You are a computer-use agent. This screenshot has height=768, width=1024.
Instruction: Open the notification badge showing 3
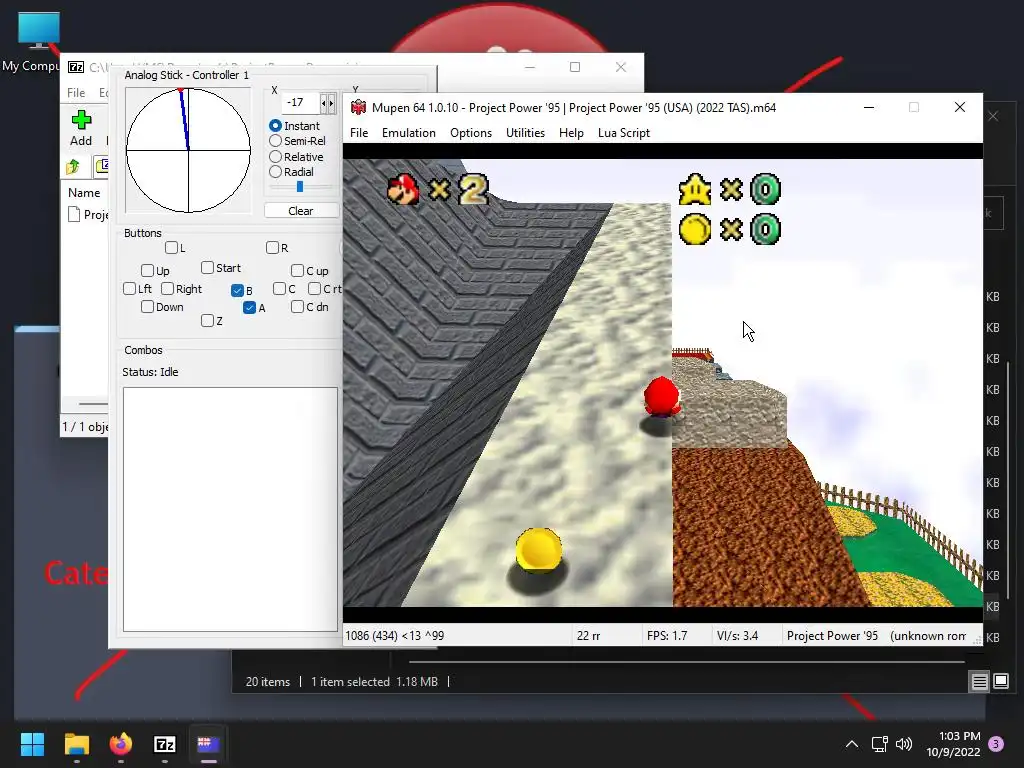[996, 744]
